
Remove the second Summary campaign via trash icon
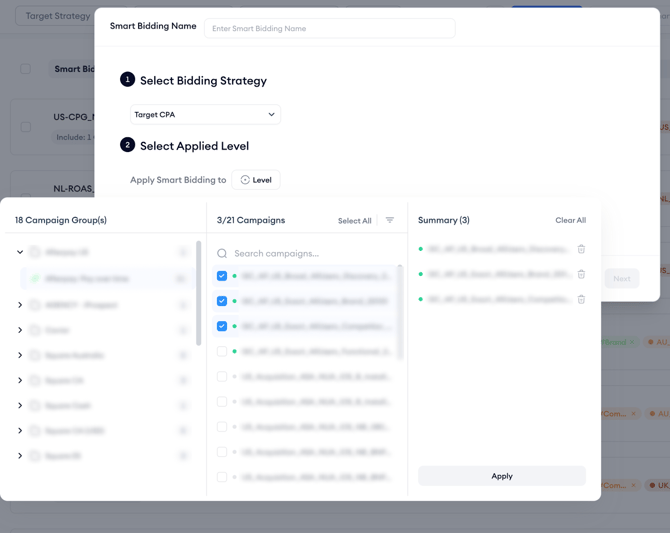[x=581, y=274]
